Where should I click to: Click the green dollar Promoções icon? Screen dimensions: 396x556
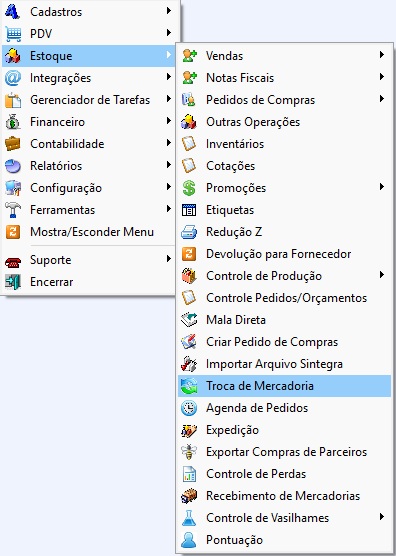coord(189,188)
